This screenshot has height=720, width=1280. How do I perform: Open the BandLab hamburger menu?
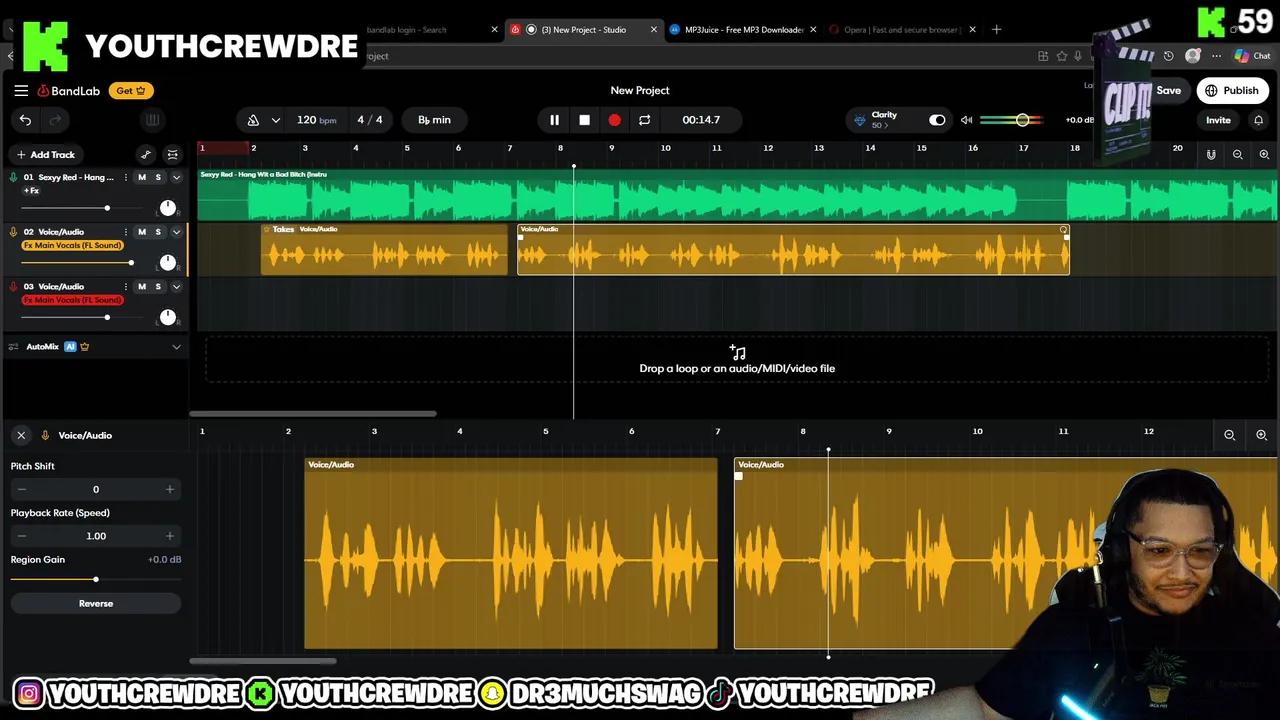pos(21,90)
